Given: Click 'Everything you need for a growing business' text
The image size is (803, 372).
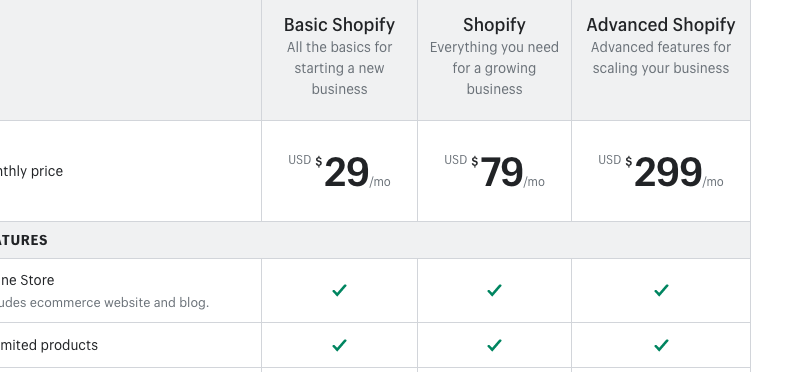Looking at the screenshot, I should [x=494, y=68].
